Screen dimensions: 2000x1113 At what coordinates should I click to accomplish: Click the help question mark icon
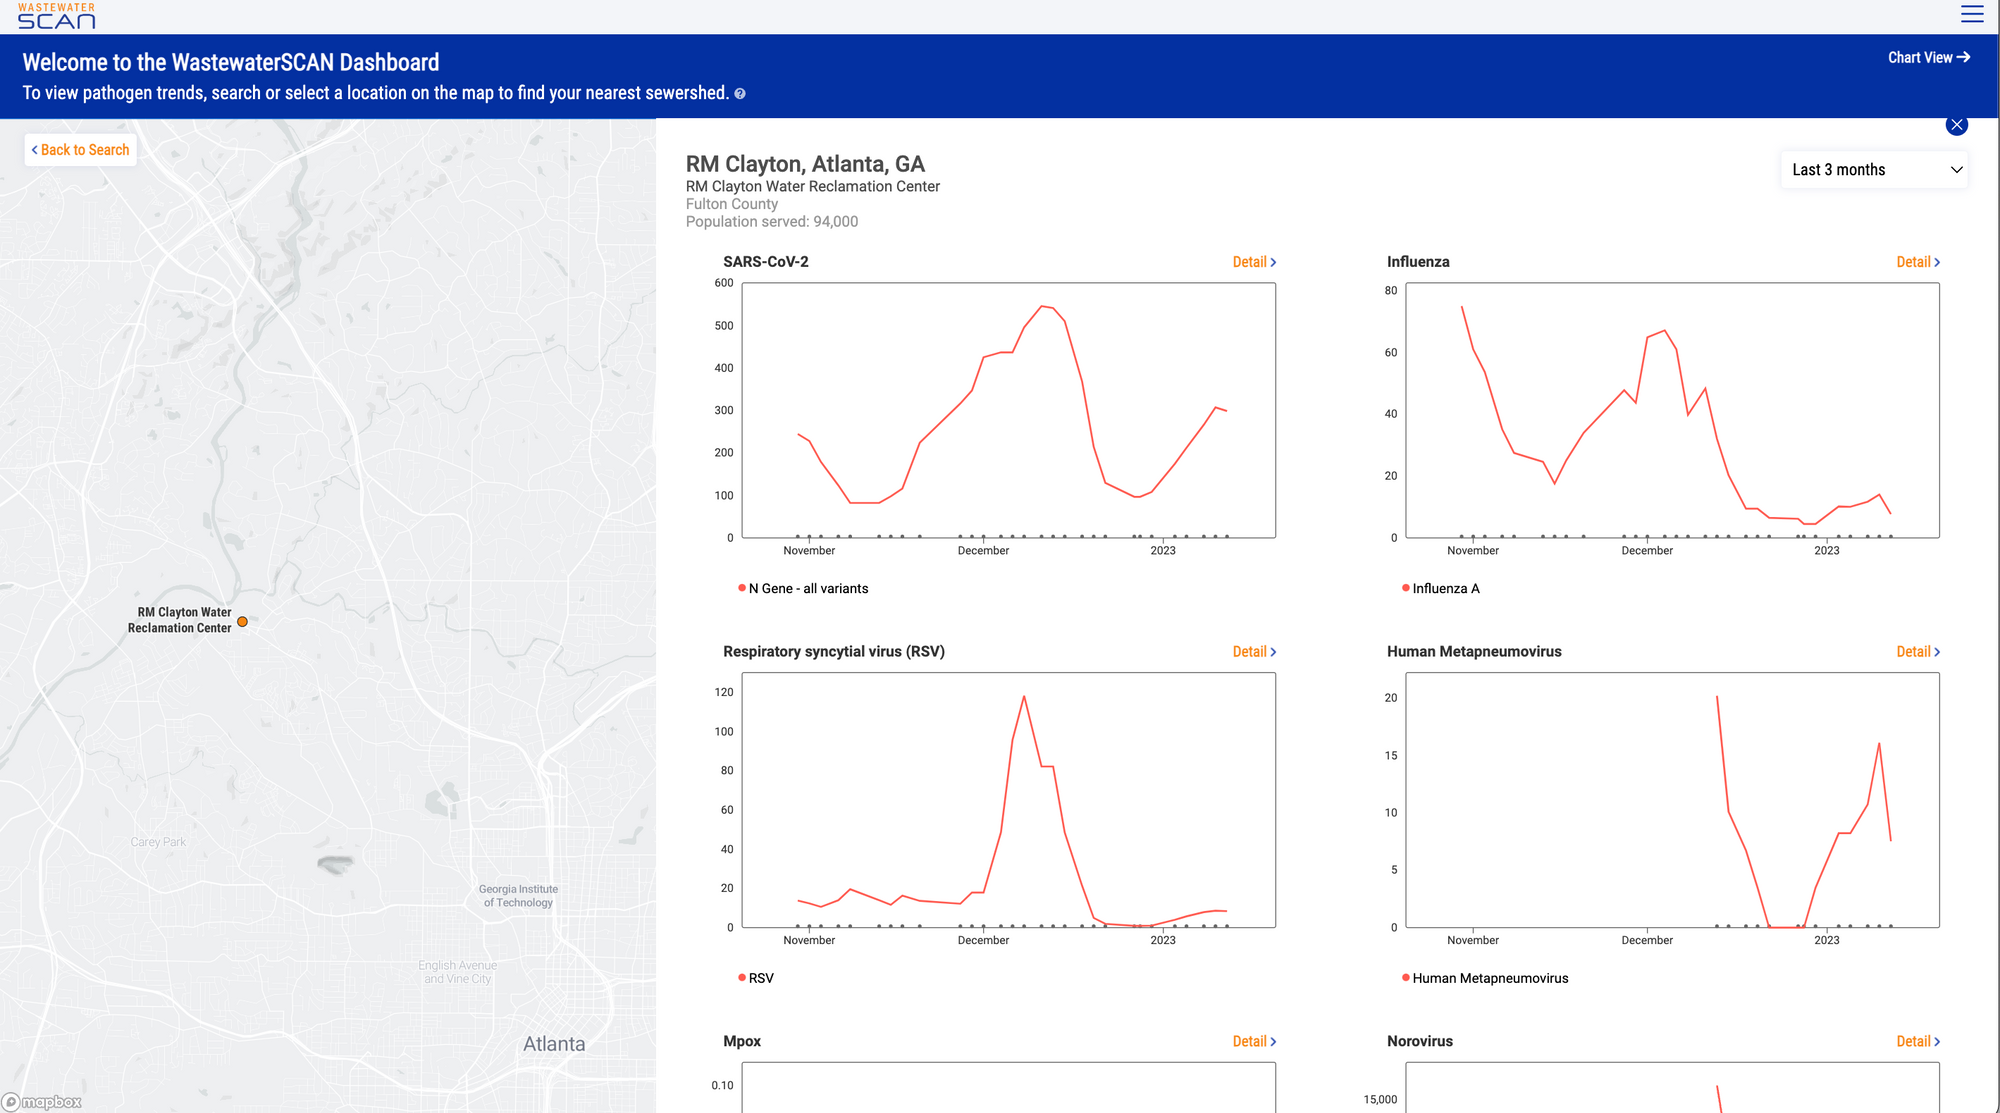740,94
